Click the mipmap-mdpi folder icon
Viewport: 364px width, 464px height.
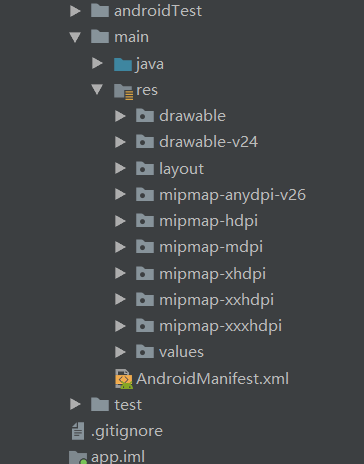(x=145, y=247)
